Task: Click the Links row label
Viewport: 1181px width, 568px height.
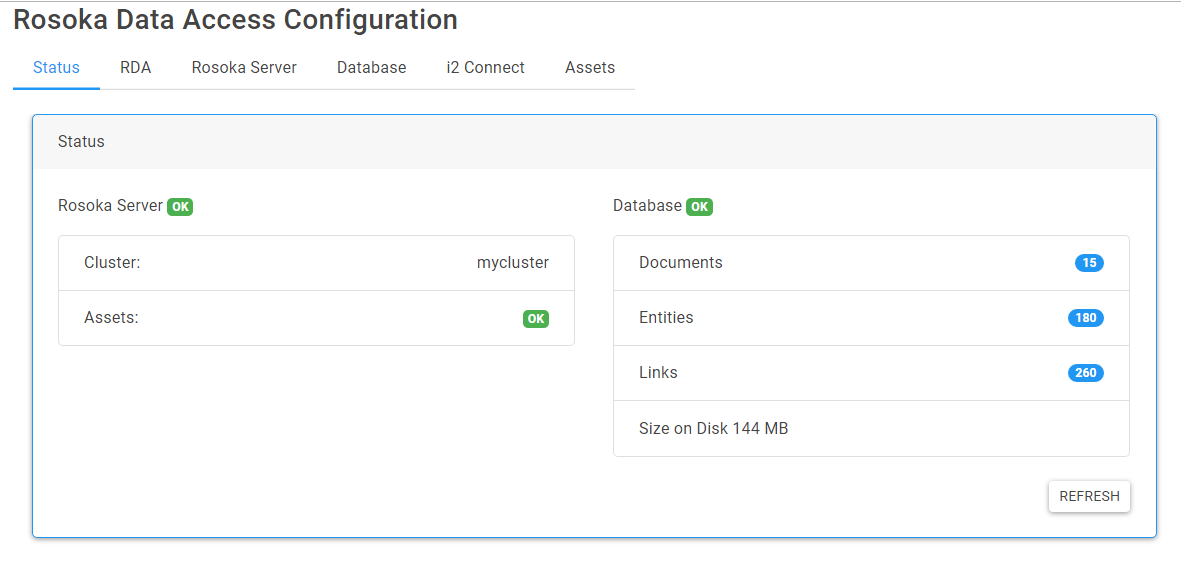Action: coord(658,373)
